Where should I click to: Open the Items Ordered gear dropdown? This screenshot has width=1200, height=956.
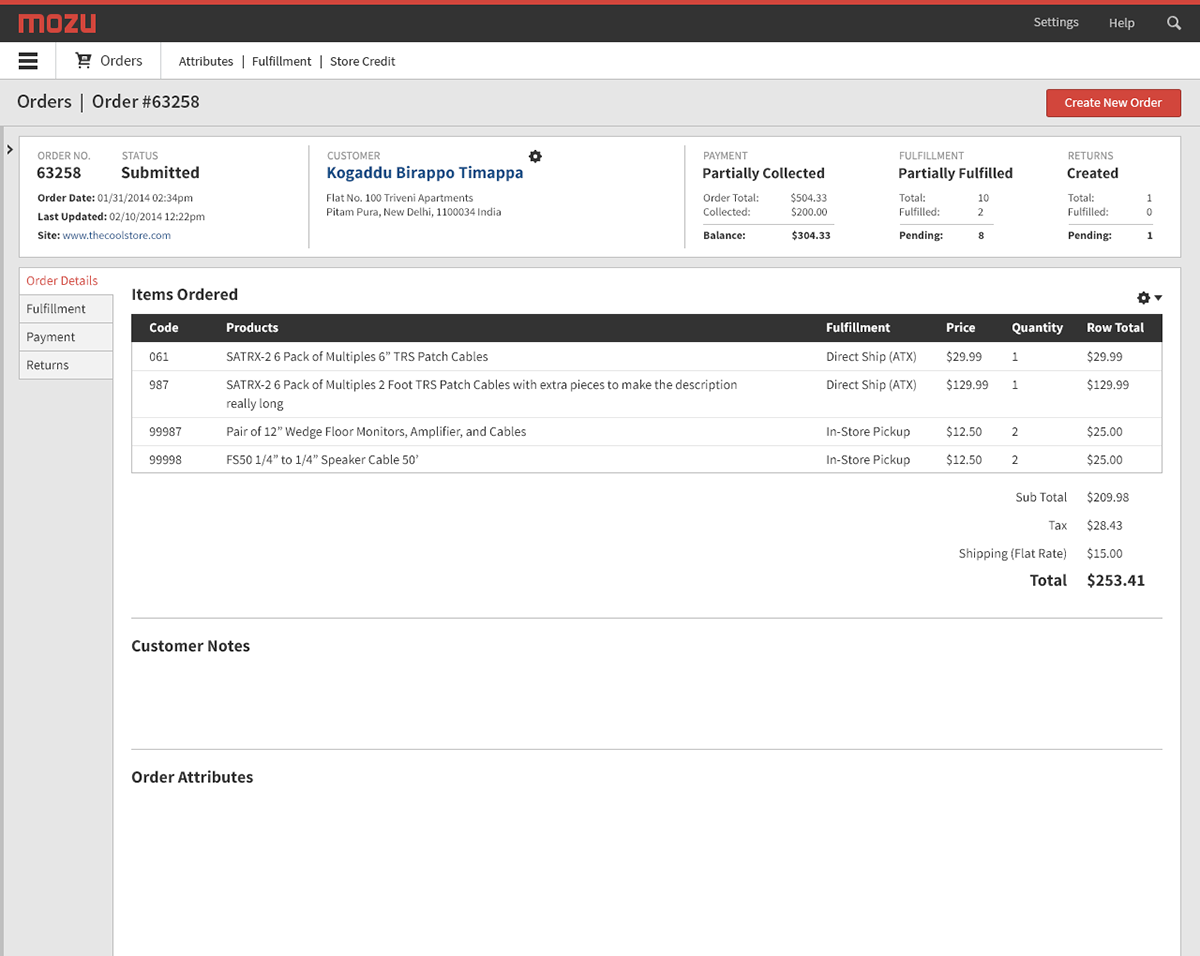pos(1150,298)
